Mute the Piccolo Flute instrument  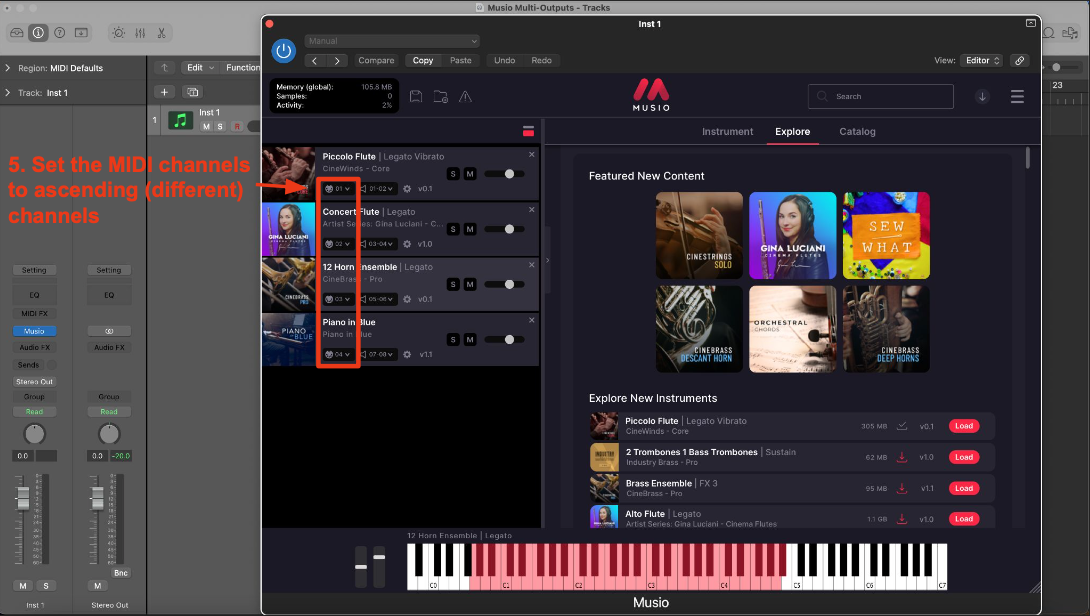point(470,174)
